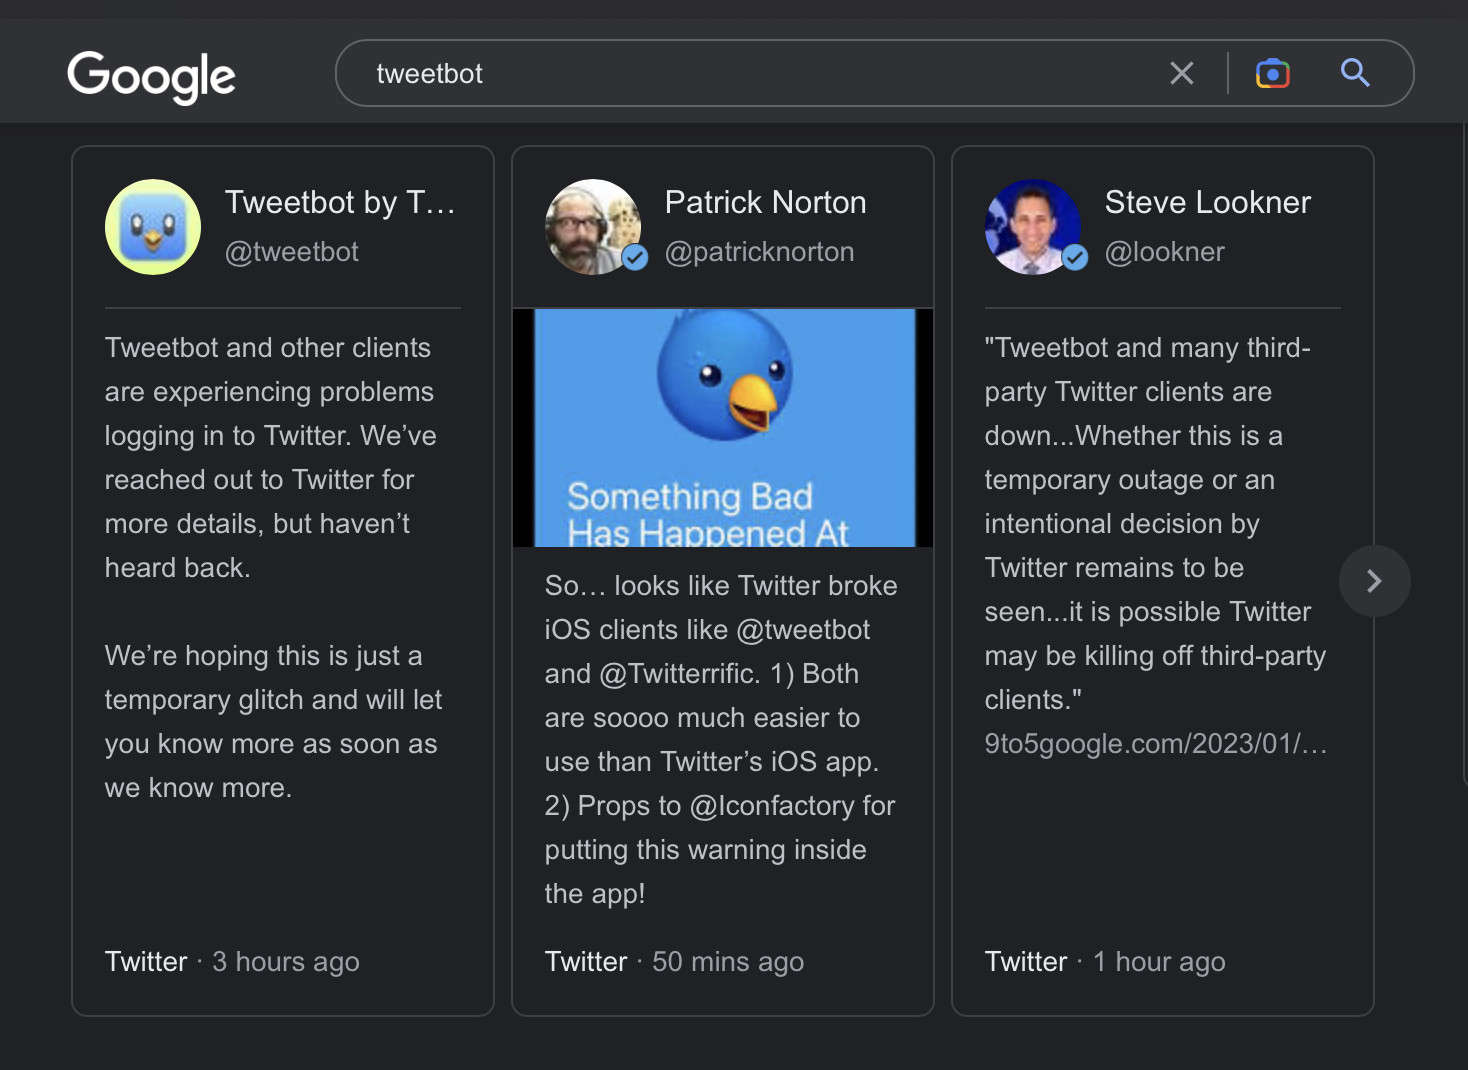This screenshot has width=1468, height=1070.
Task: Click the Steve Lookner account name
Action: coord(1207,202)
